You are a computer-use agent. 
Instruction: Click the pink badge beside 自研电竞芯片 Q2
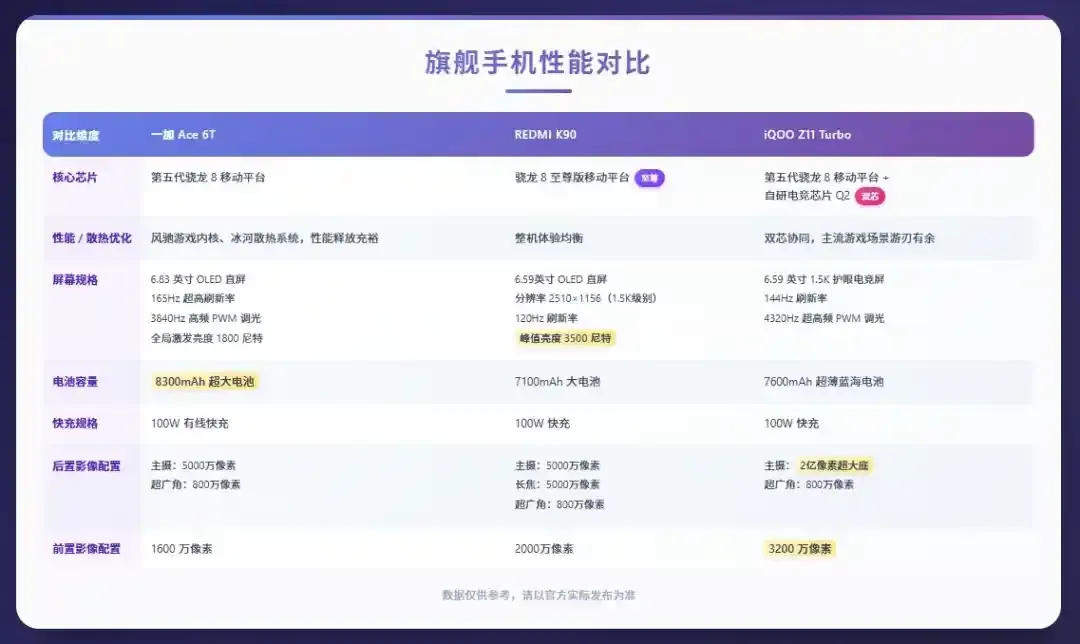(870, 196)
